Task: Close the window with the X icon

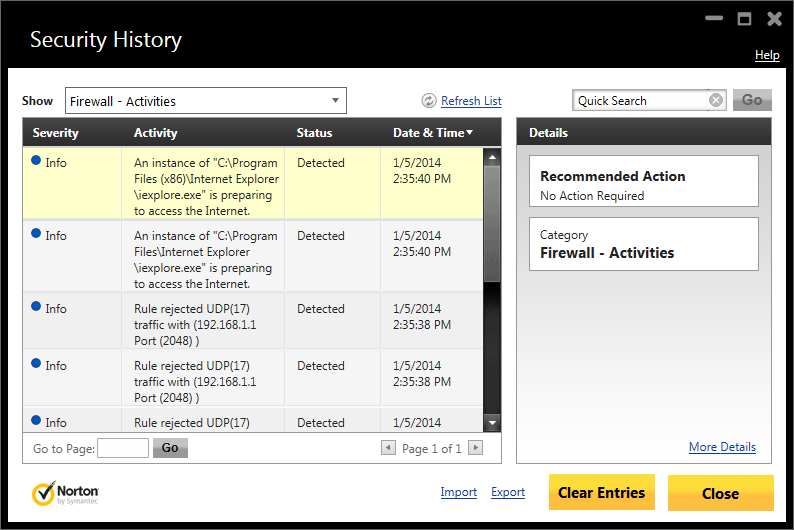Action: (774, 19)
